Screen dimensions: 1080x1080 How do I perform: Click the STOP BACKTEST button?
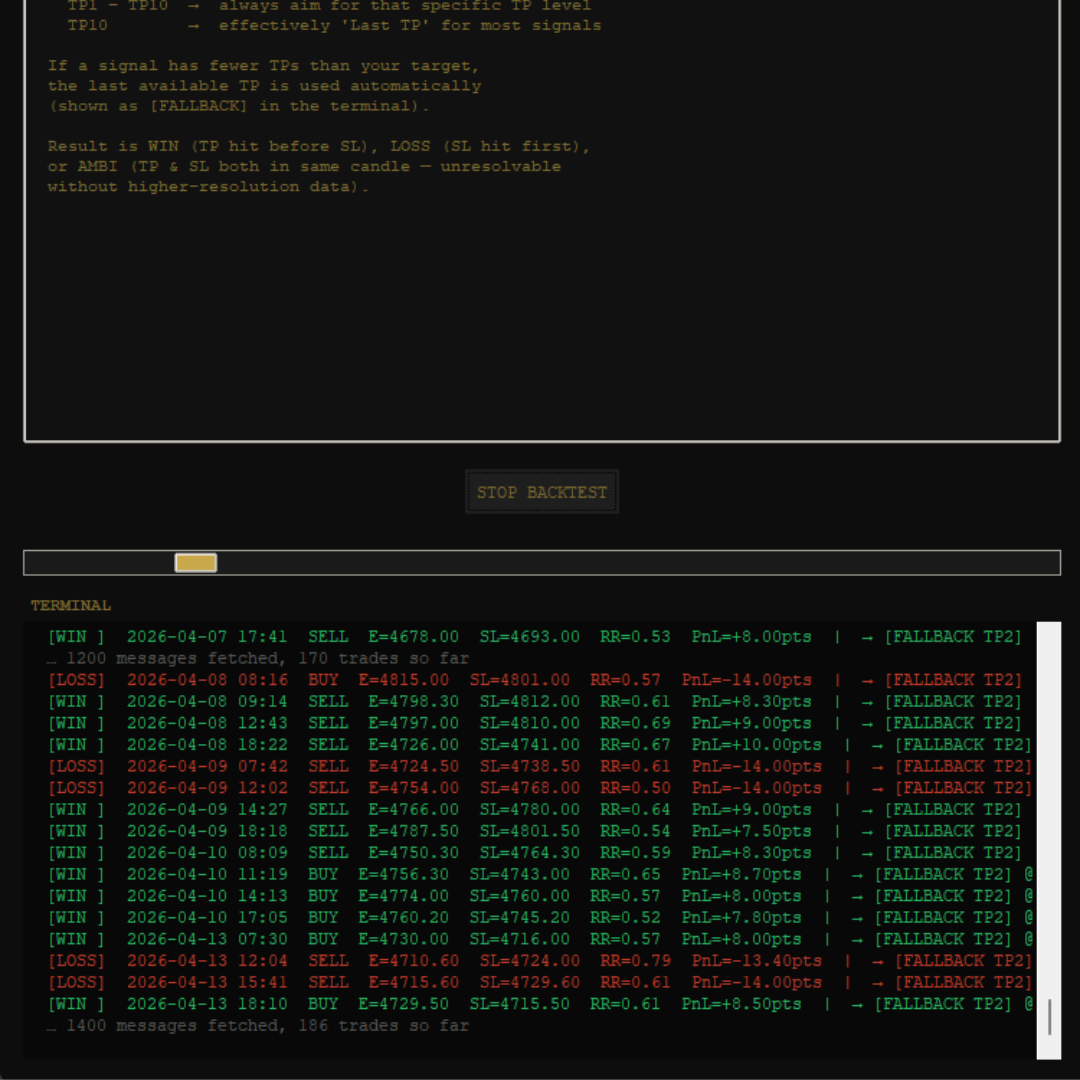coord(541,492)
